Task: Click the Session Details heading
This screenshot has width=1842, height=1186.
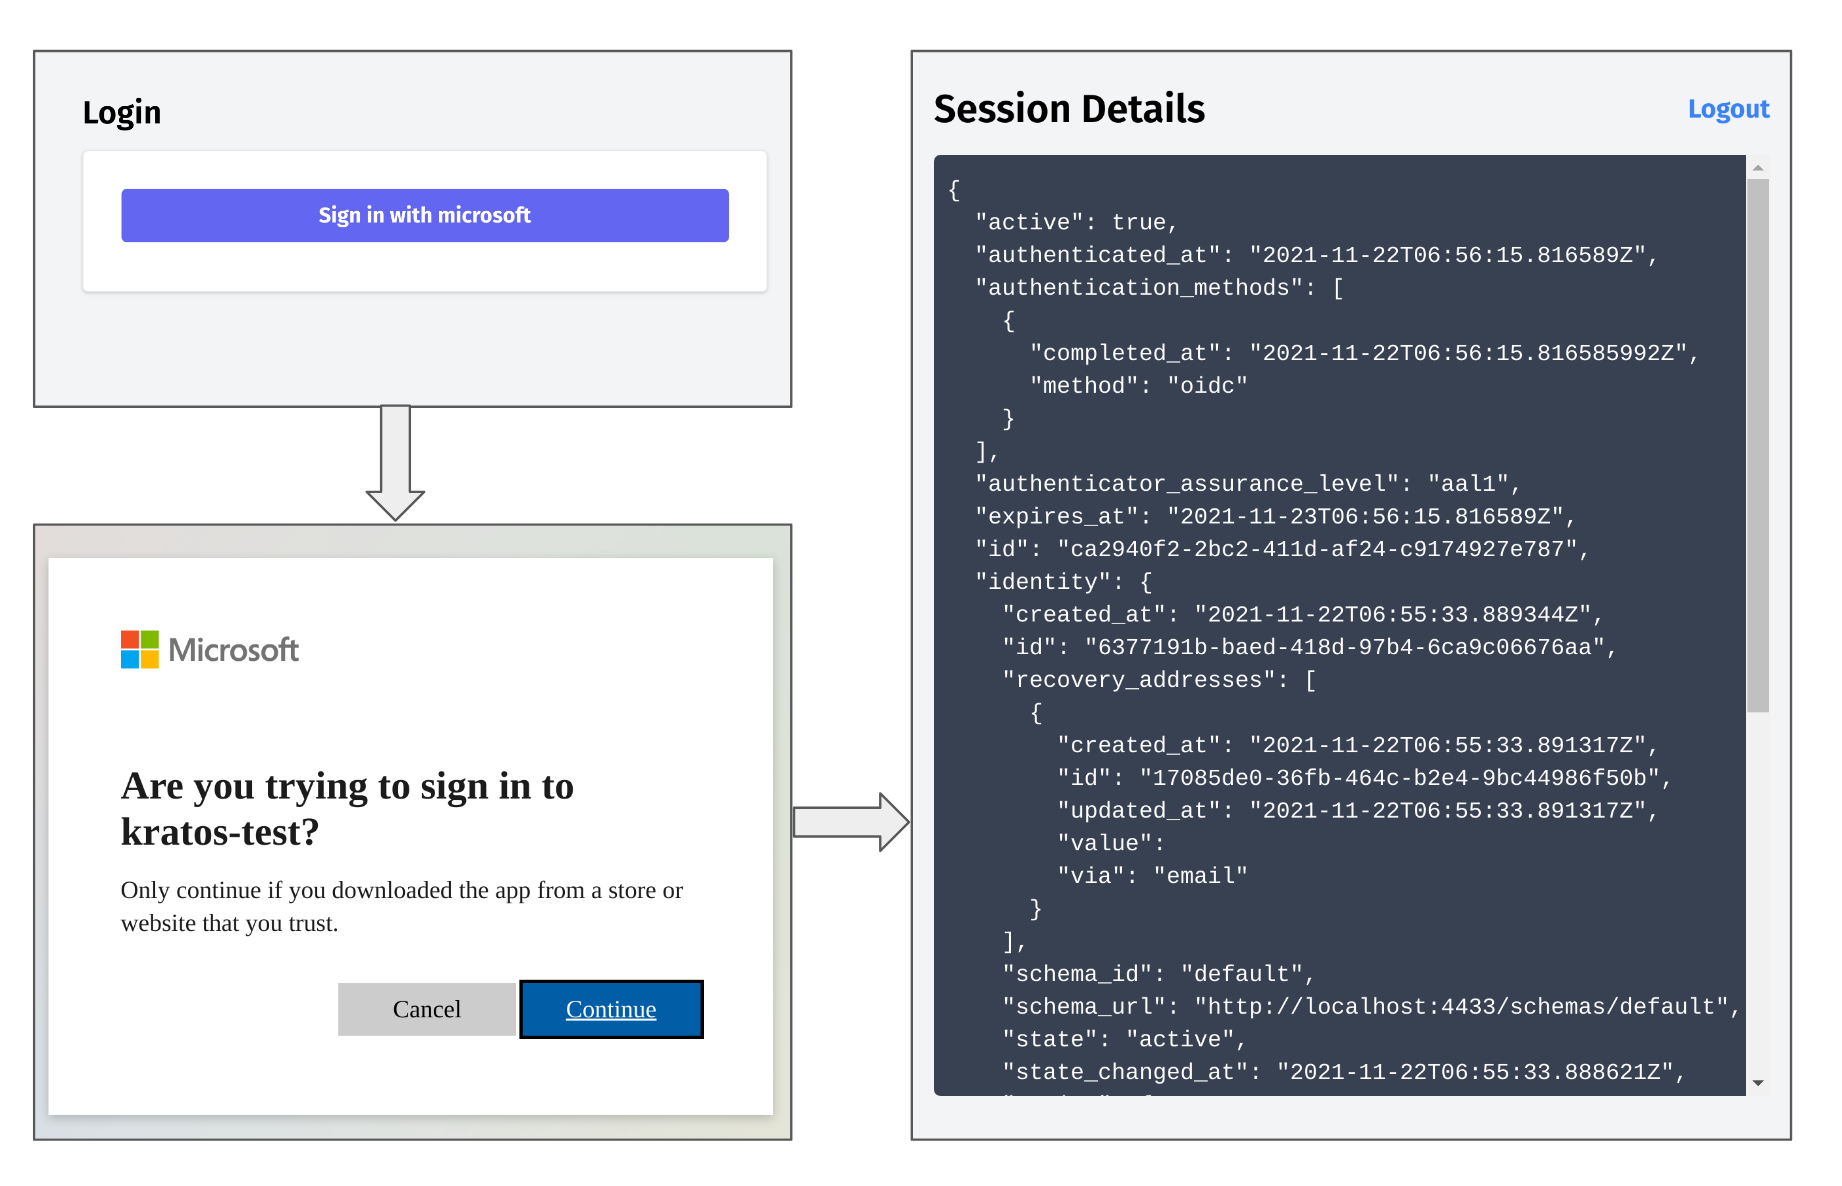Action: click(1069, 109)
